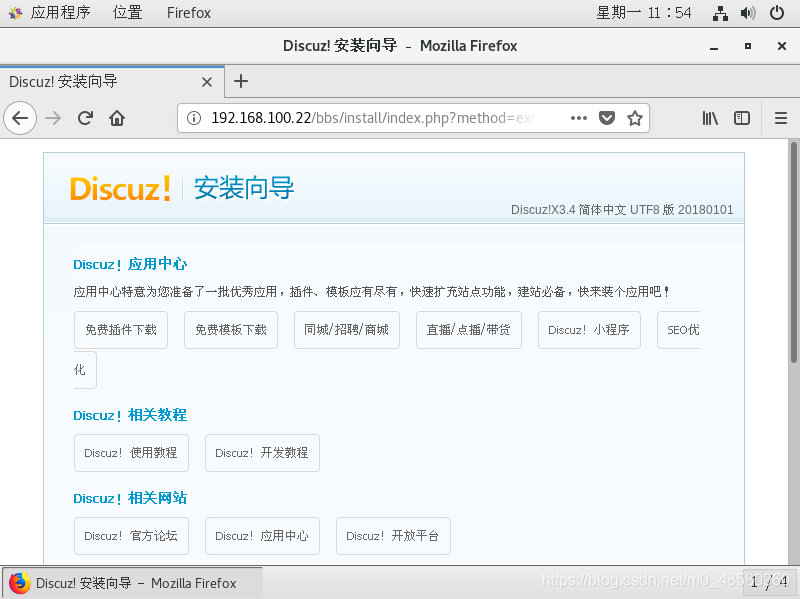This screenshot has height=599, width=800.
Task: Click the 应用程序 activities icon
Action: click(15, 13)
